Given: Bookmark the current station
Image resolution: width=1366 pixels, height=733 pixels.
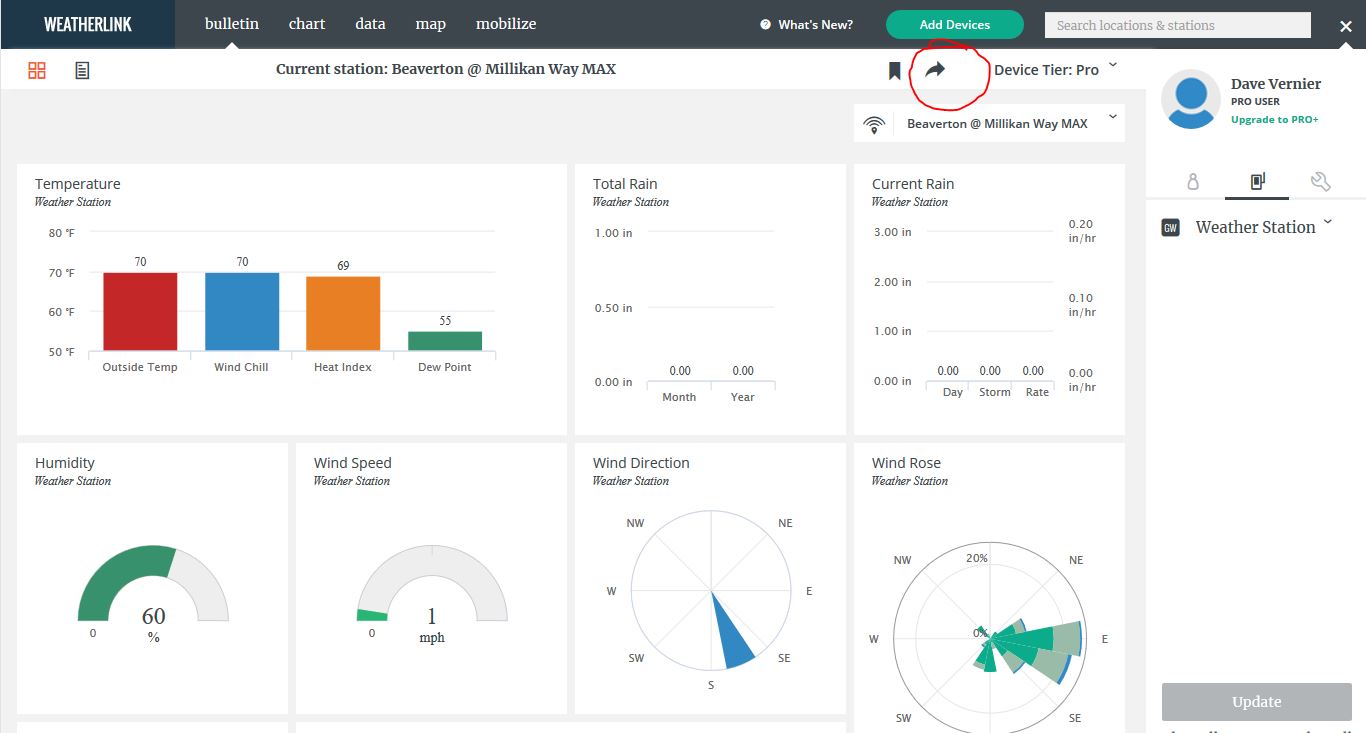Looking at the screenshot, I should (895, 70).
